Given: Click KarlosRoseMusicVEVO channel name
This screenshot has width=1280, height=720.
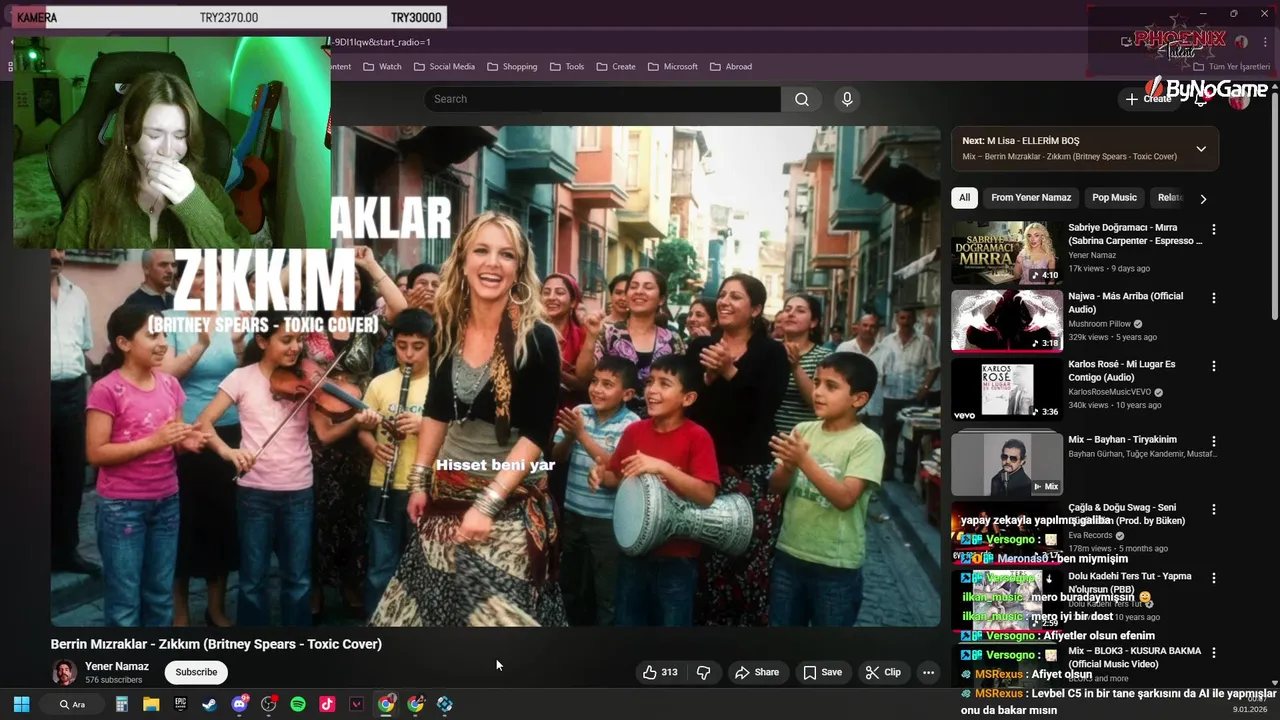Looking at the screenshot, I should click(1109, 392).
